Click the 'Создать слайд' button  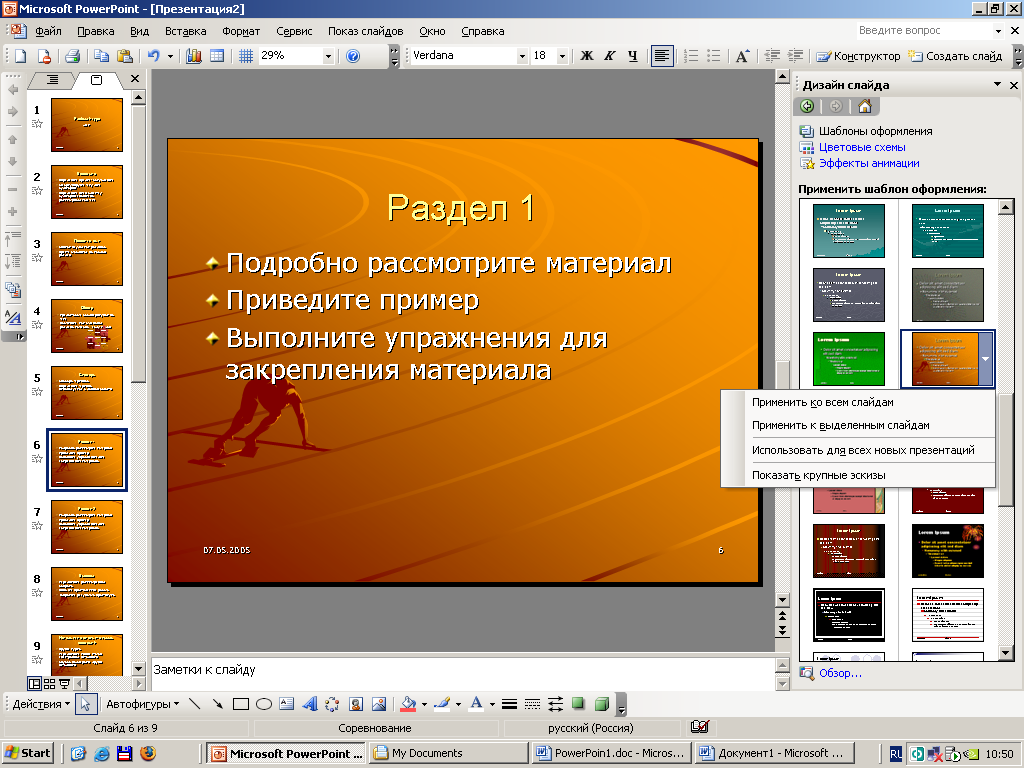pos(956,56)
